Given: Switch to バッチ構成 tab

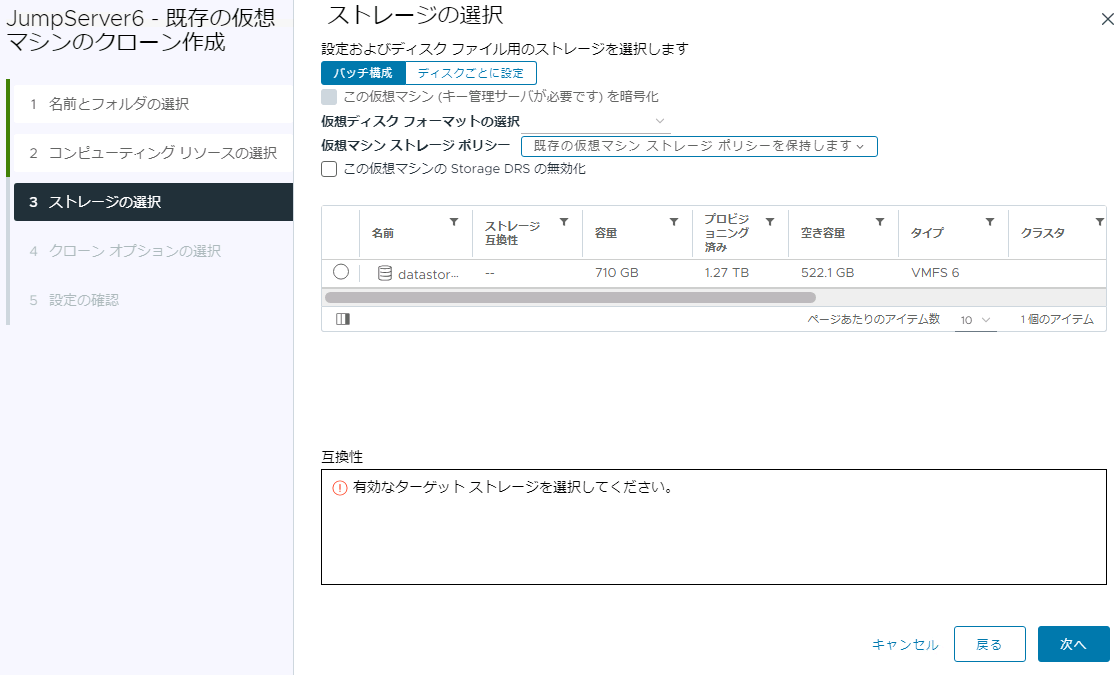Looking at the screenshot, I should pyautogui.click(x=363, y=73).
